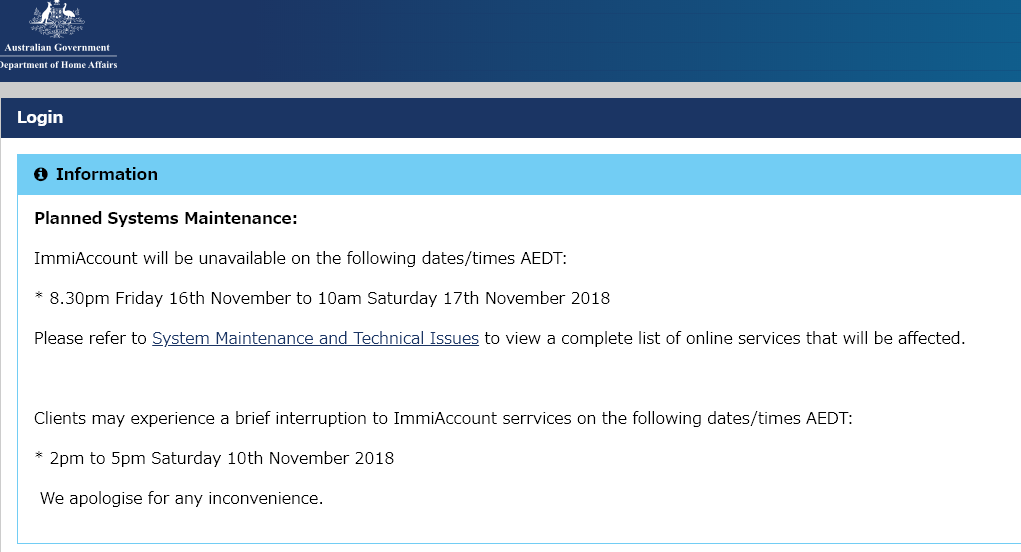Open System Maintenance and Technical Issues link
This screenshot has height=552, width=1021.
point(315,338)
